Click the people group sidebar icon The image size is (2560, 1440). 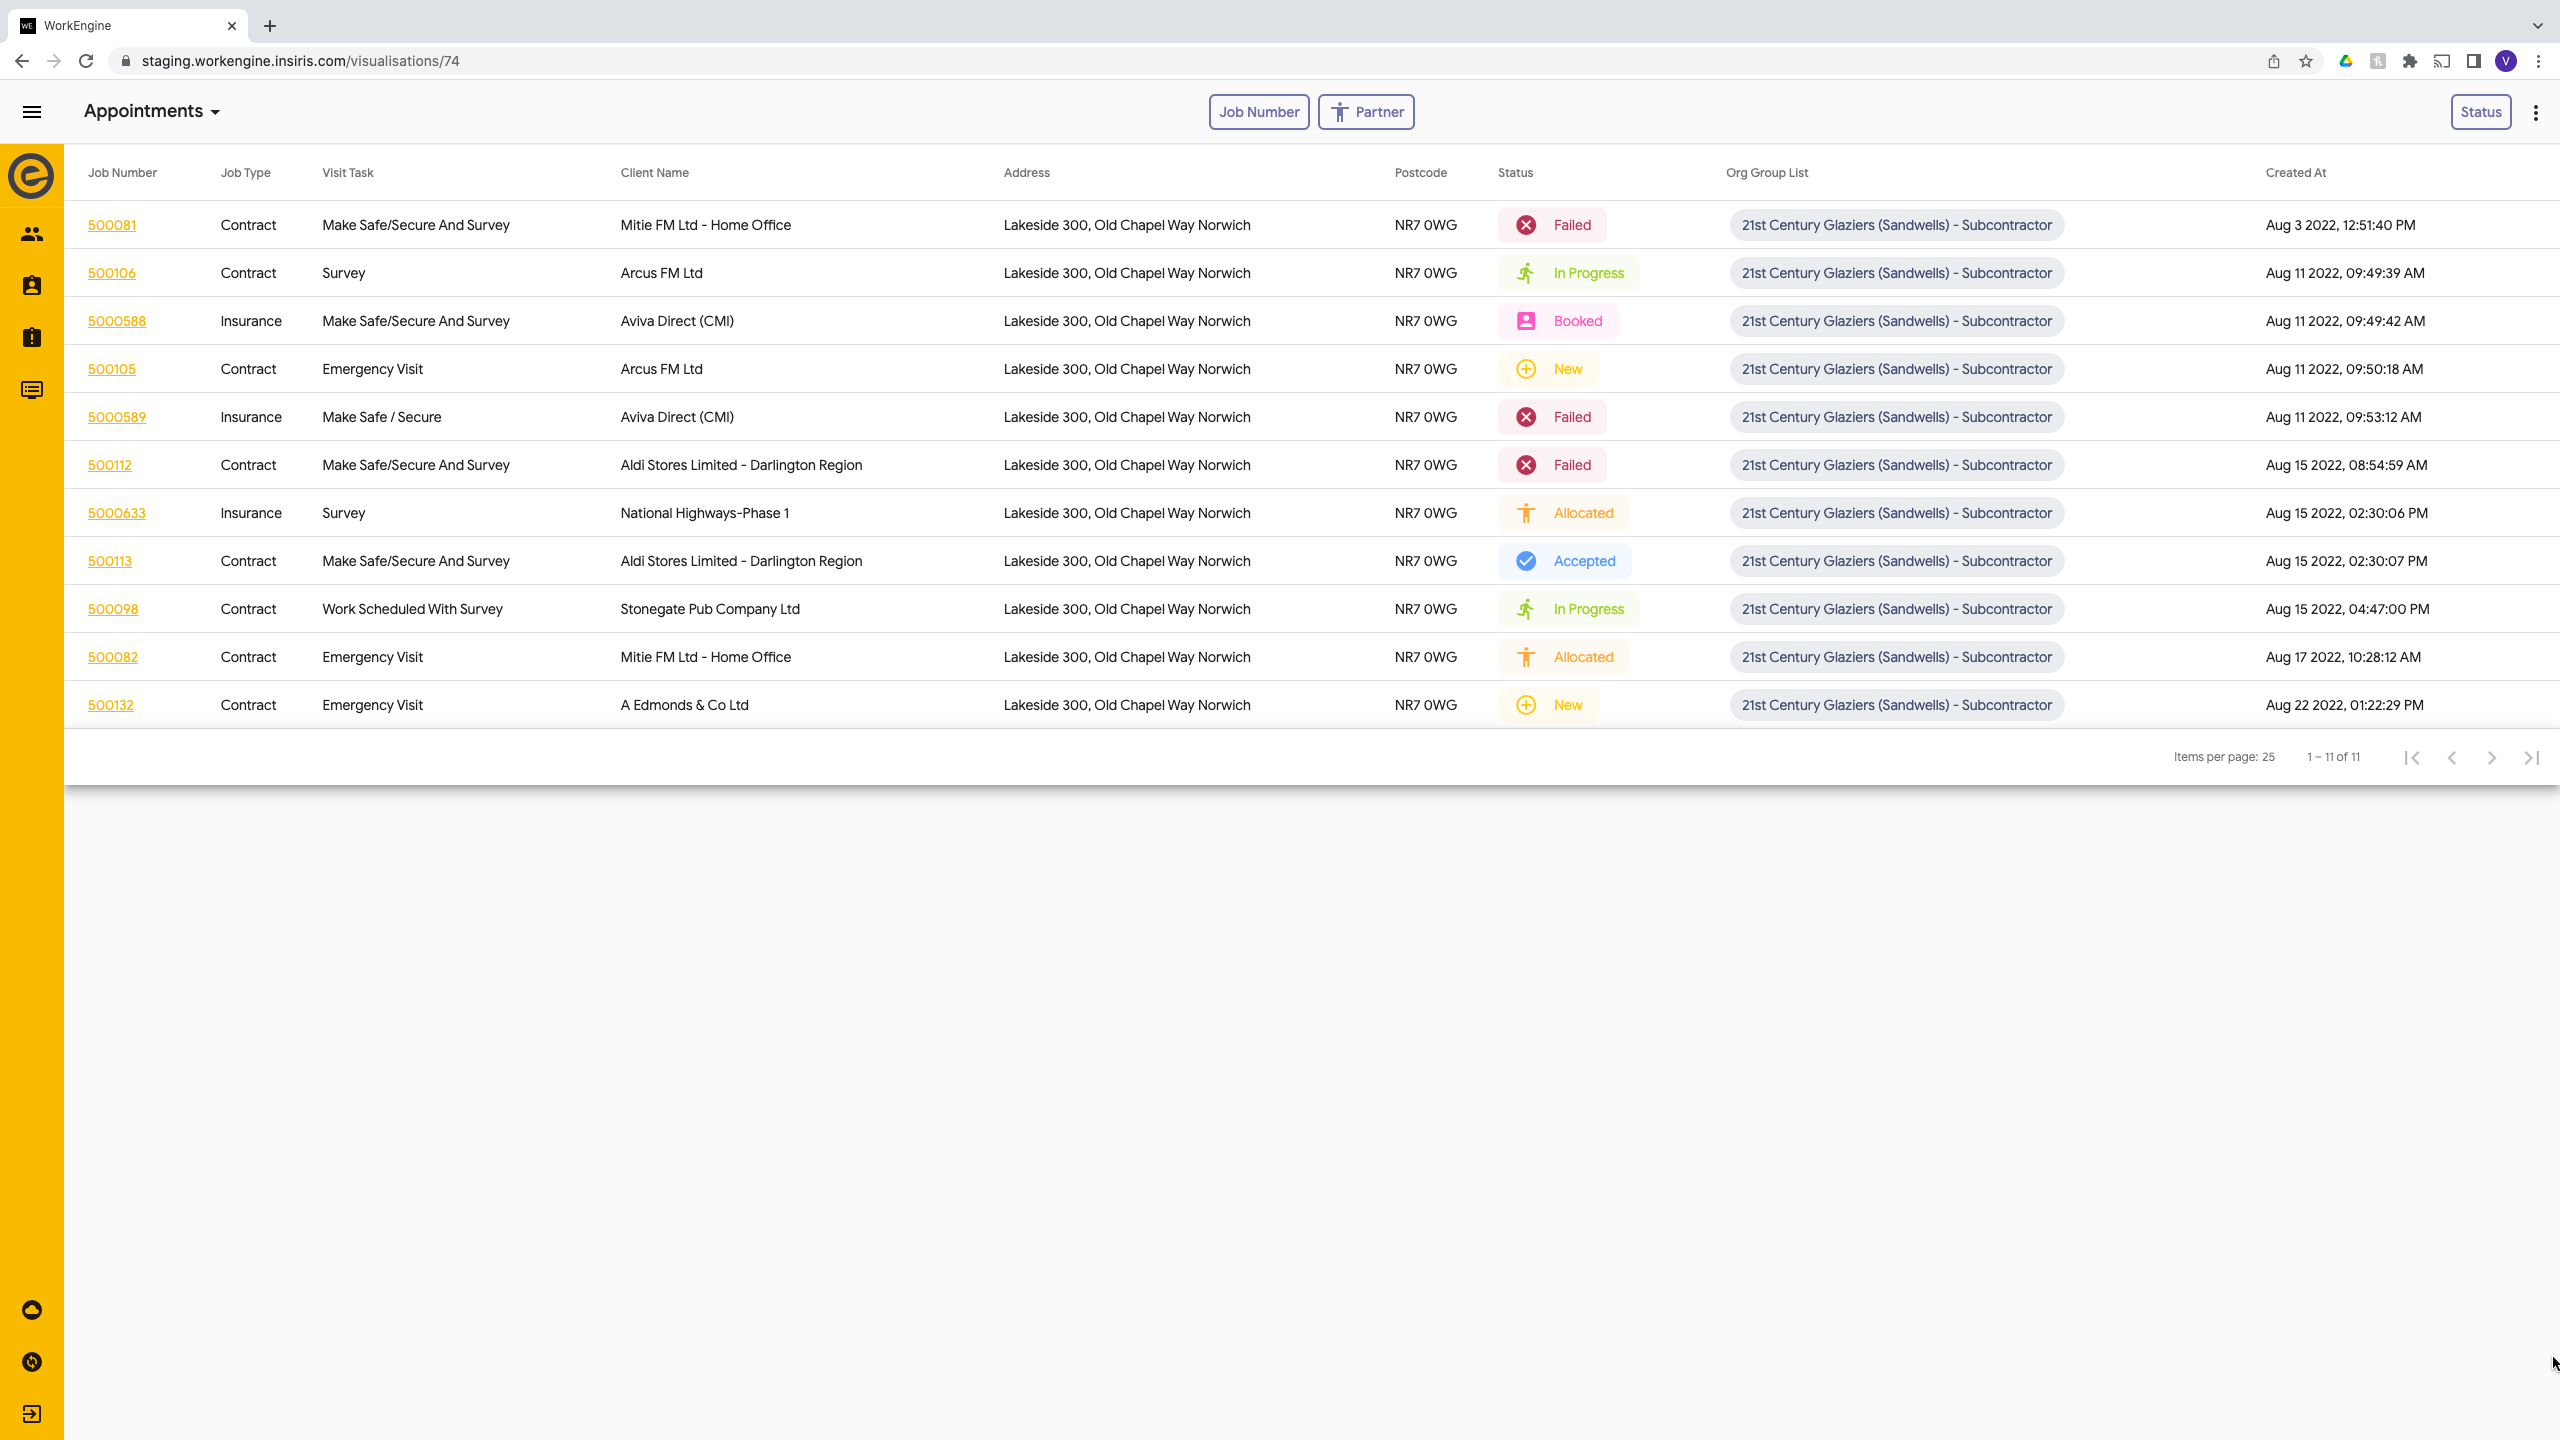(32, 234)
